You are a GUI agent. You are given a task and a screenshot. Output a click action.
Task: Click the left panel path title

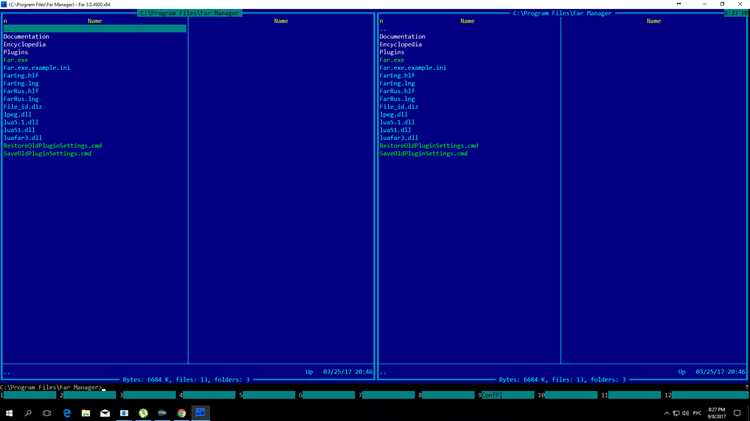click(190, 13)
